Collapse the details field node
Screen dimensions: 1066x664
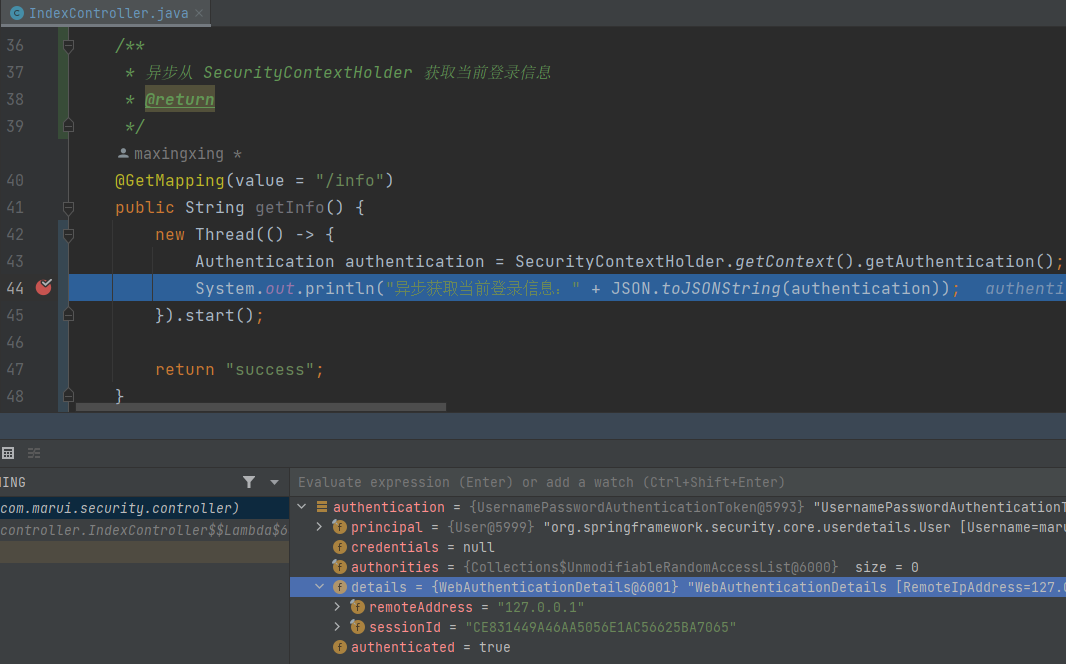(320, 587)
